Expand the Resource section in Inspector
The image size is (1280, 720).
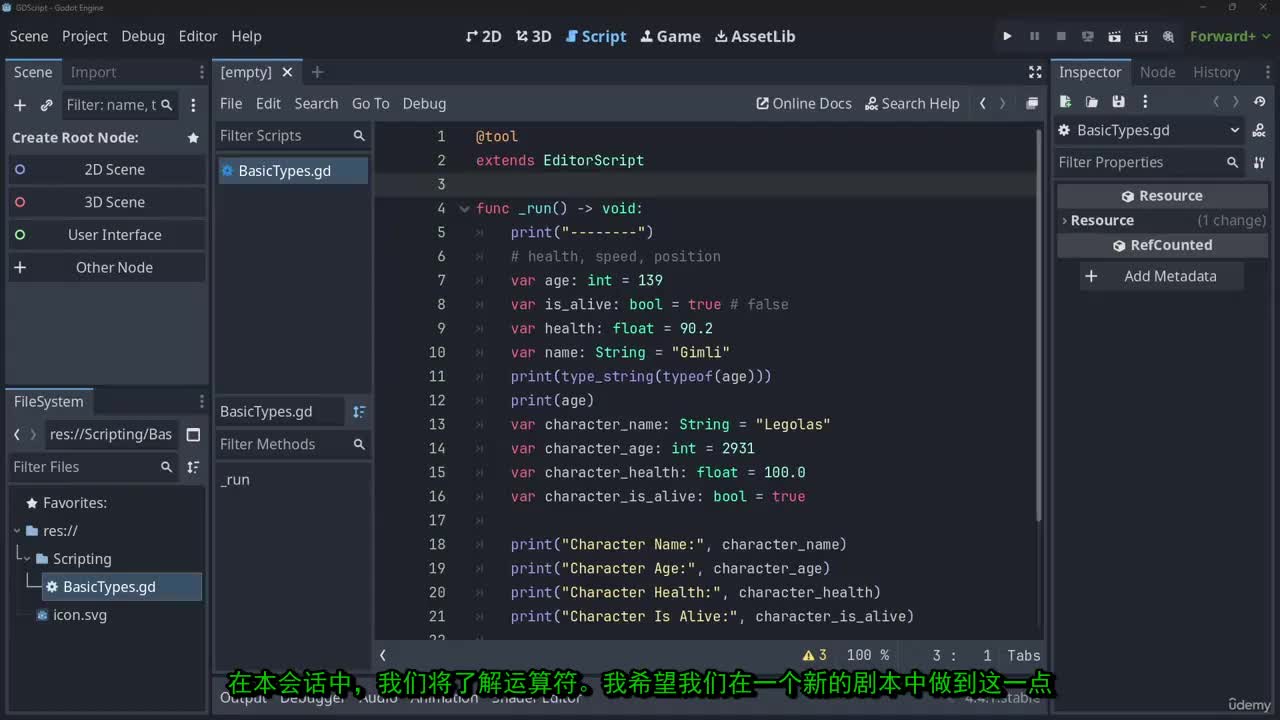[1102, 220]
